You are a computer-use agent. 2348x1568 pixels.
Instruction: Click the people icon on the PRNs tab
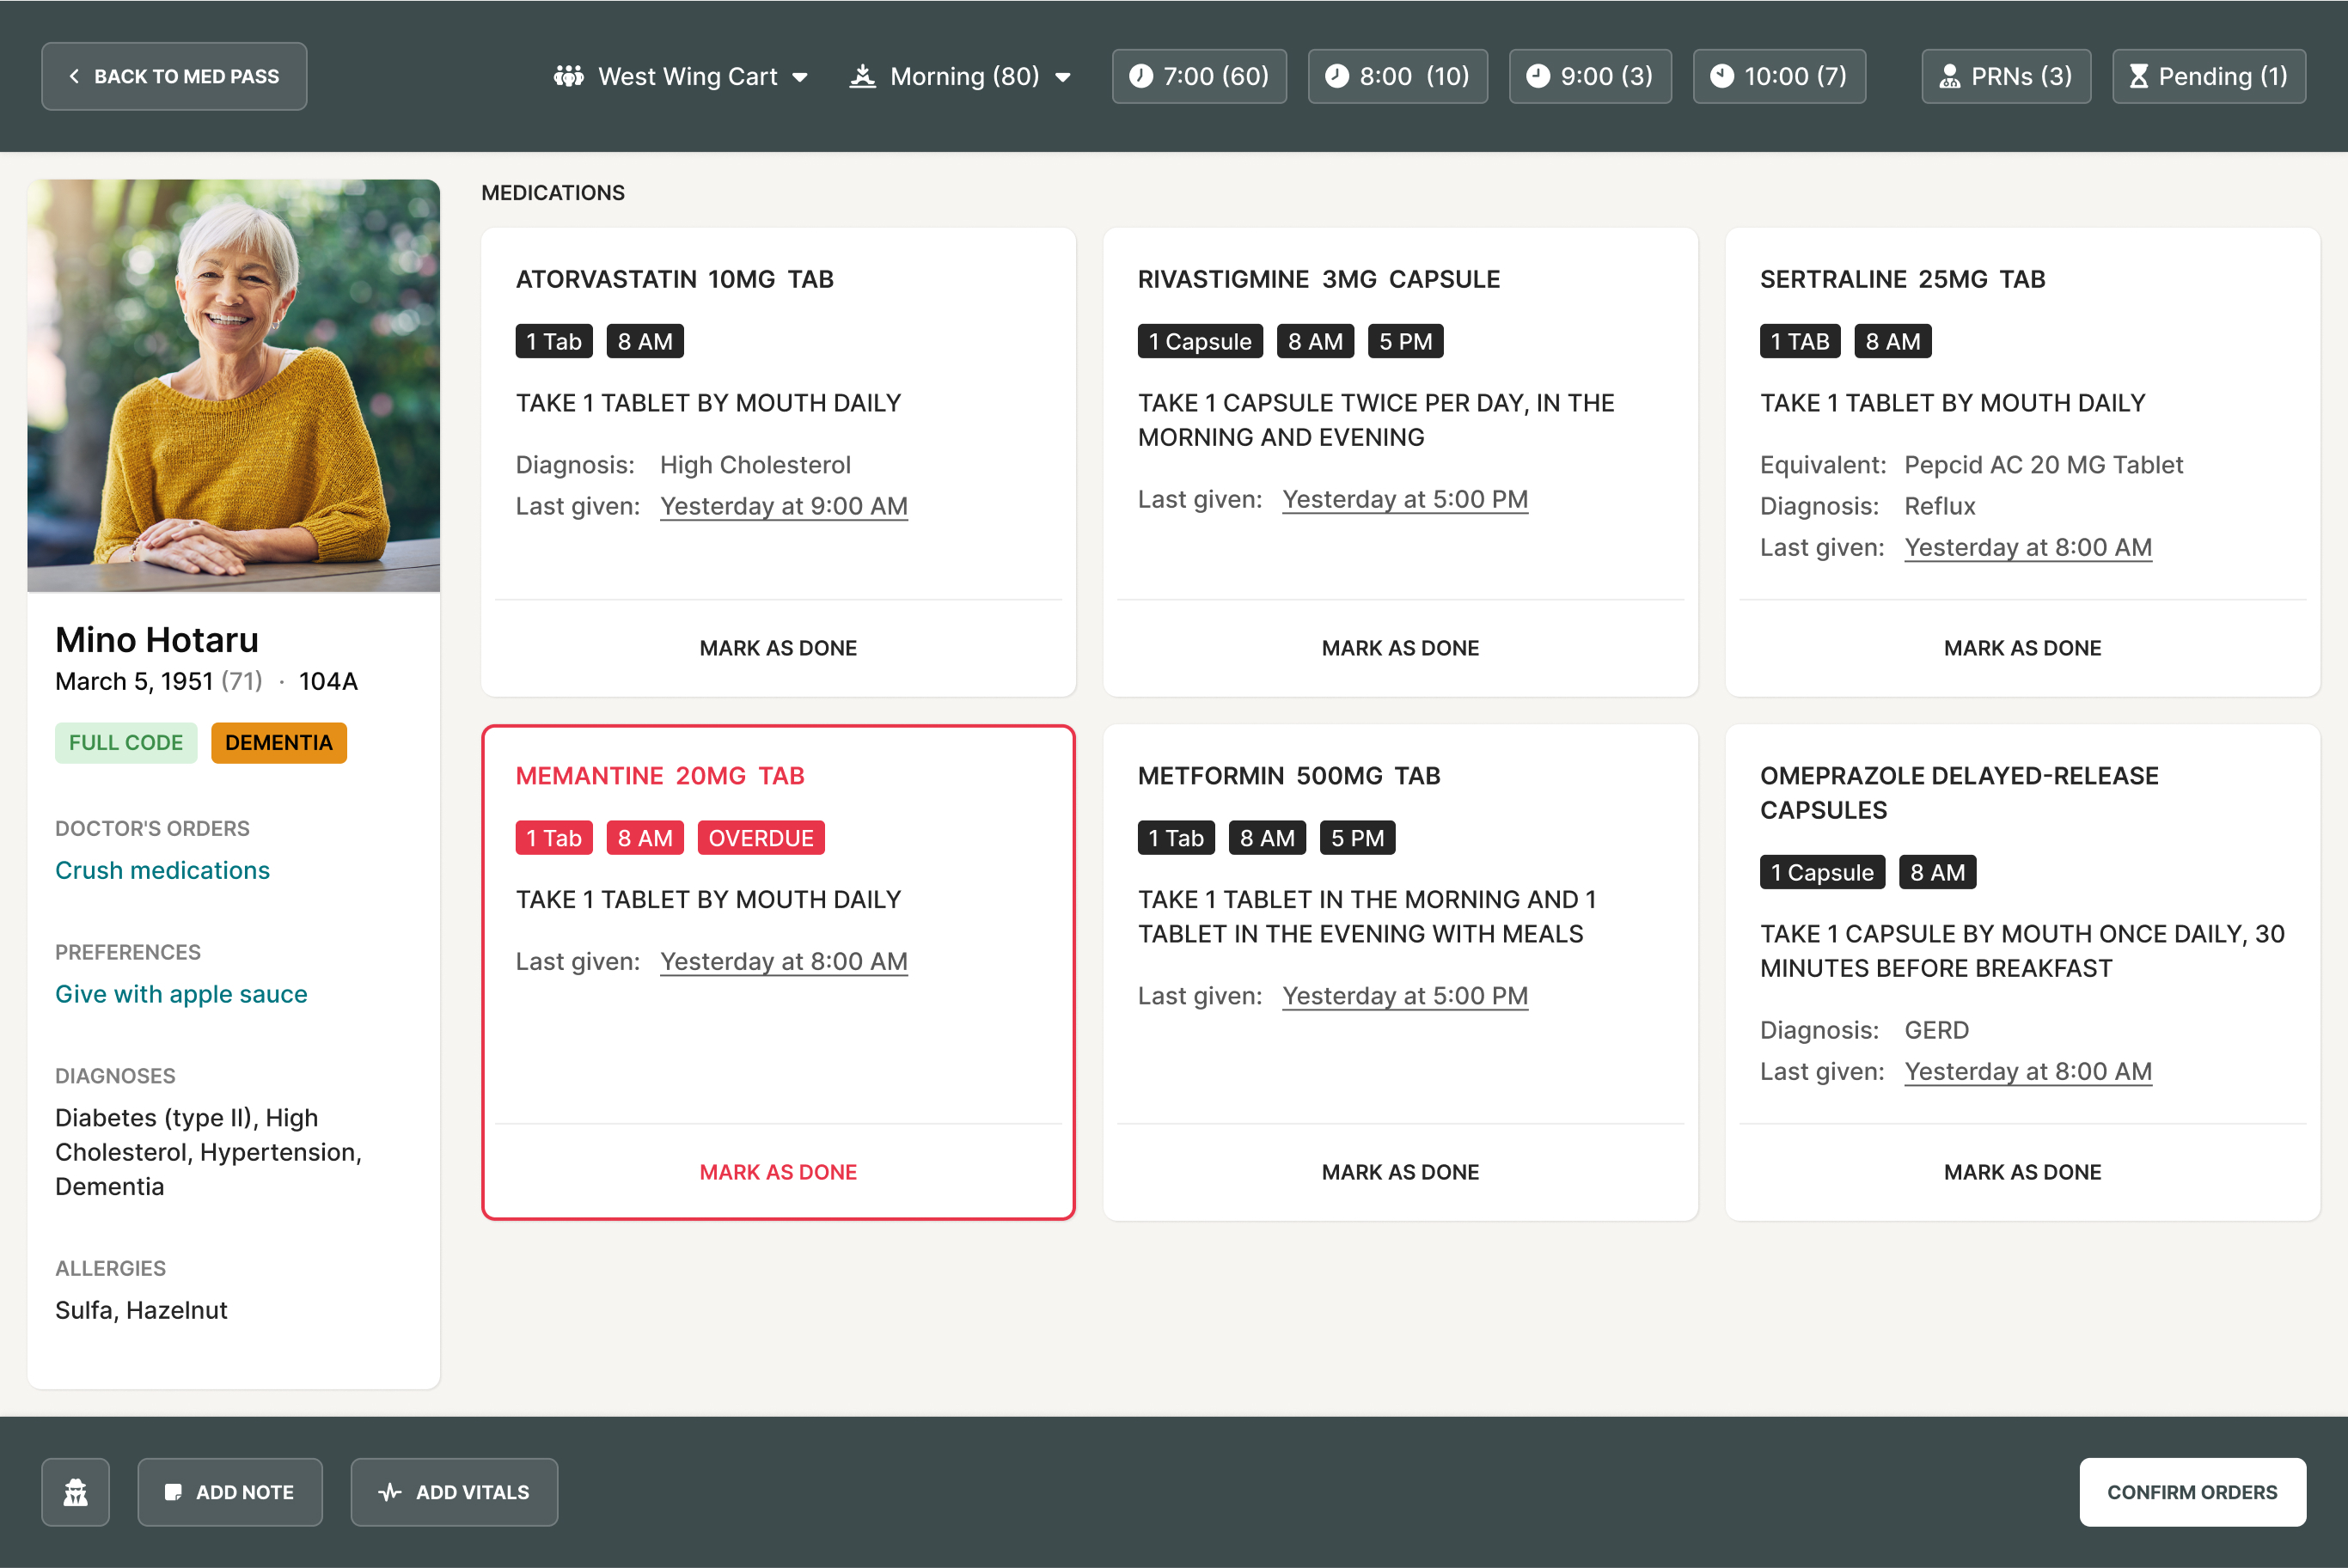(x=1948, y=75)
